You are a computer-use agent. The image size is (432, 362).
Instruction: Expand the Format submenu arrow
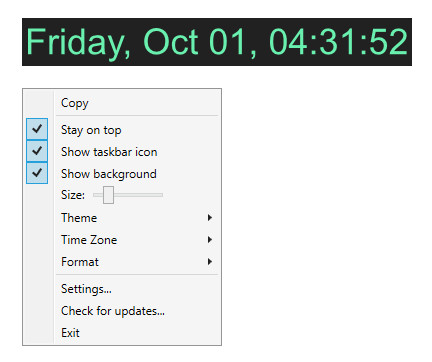(210, 262)
